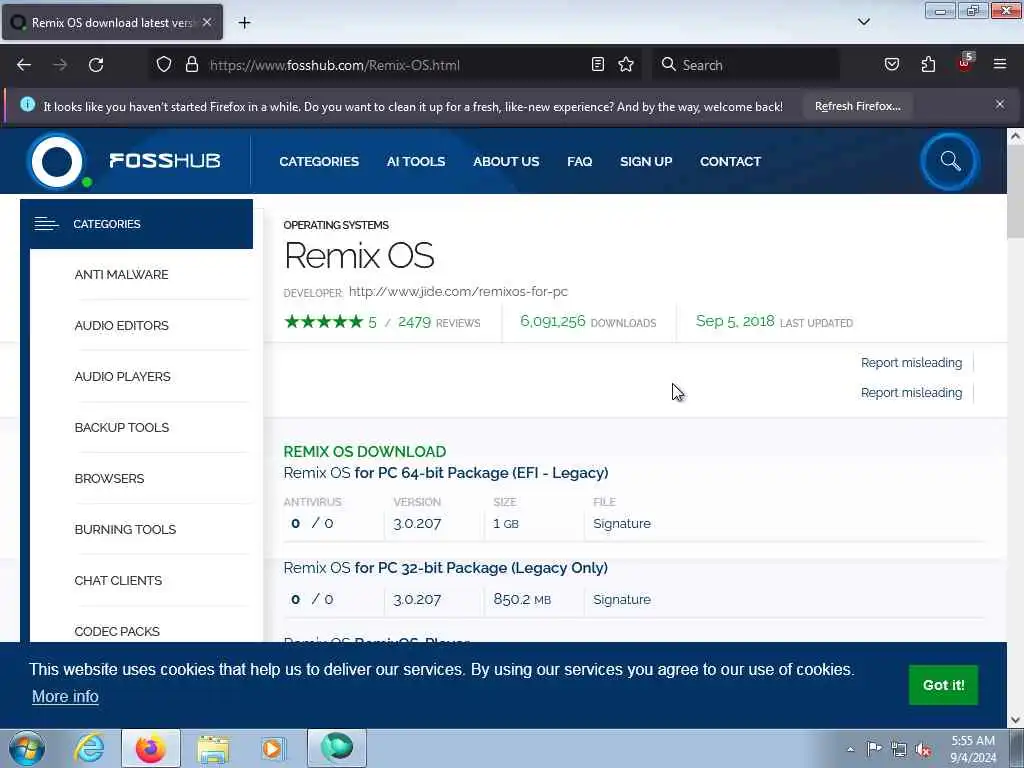Open the taskbar clock showing 5:55 AM

tap(973, 748)
